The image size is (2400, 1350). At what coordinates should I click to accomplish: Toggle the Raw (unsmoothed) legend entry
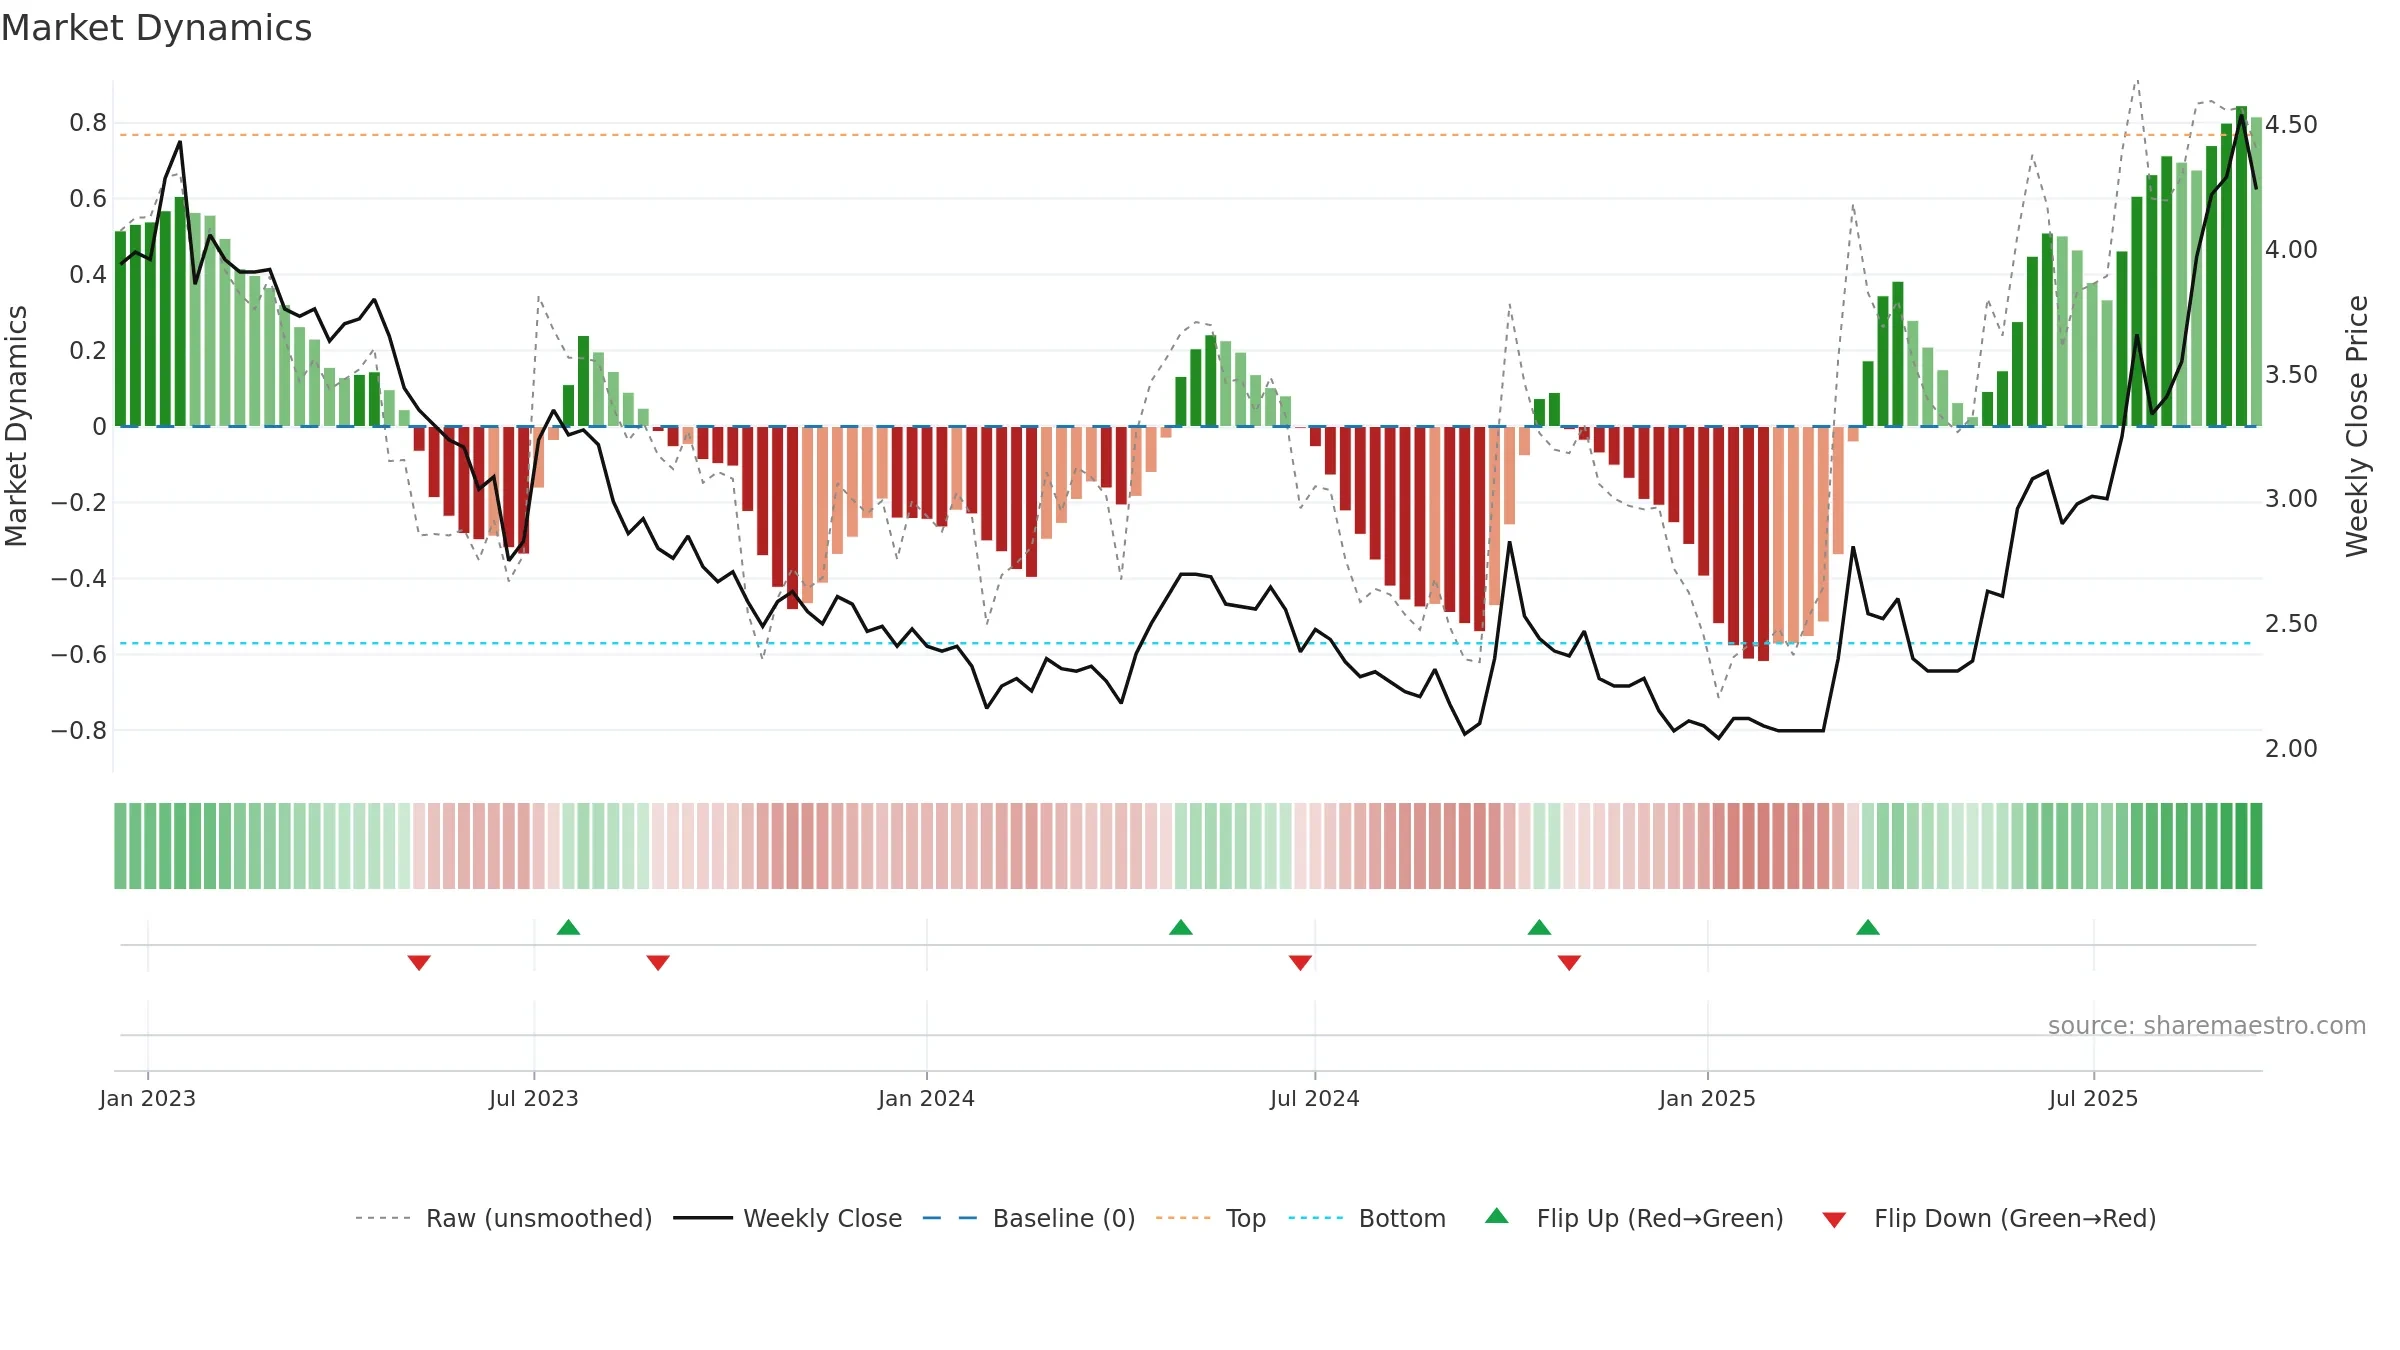point(504,1218)
